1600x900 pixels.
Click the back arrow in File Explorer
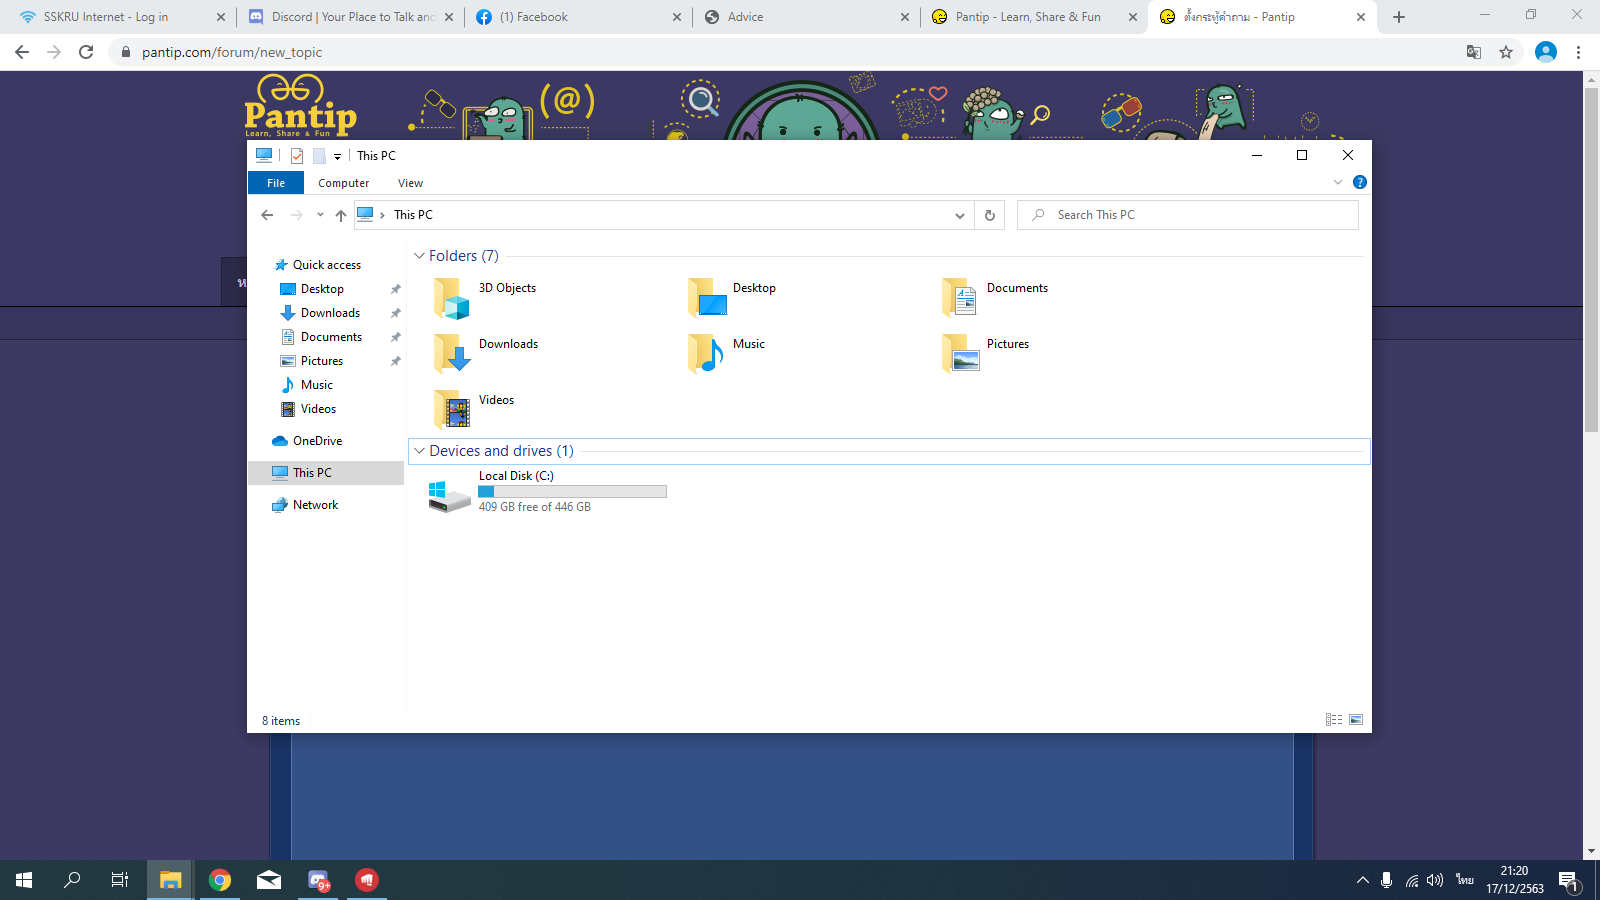[267, 215]
